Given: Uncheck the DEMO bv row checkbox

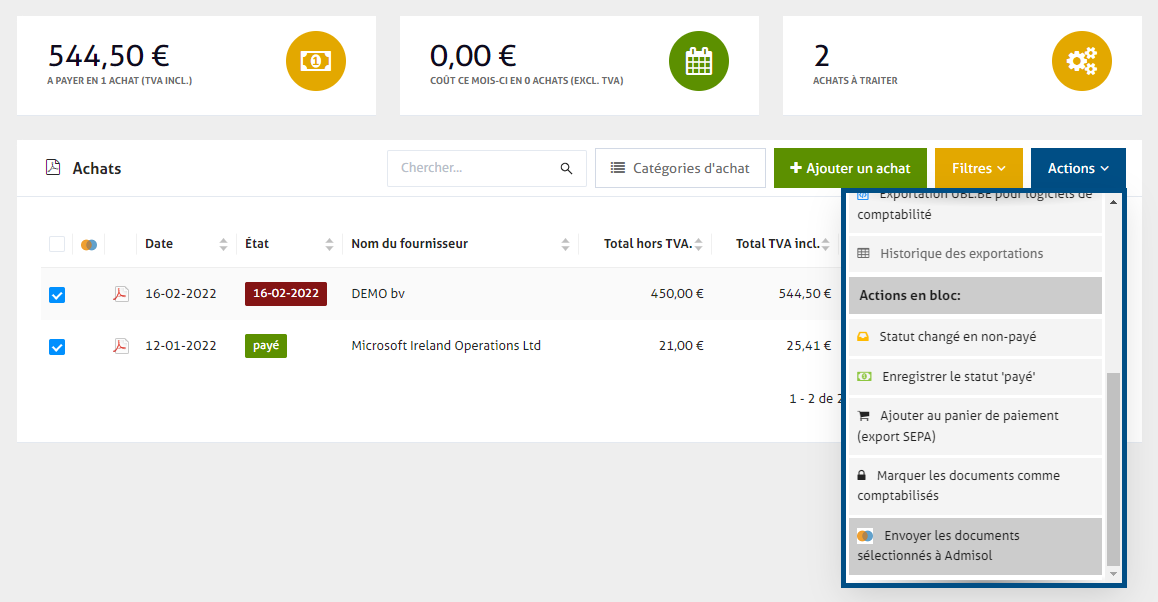Looking at the screenshot, I should (57, 295).
